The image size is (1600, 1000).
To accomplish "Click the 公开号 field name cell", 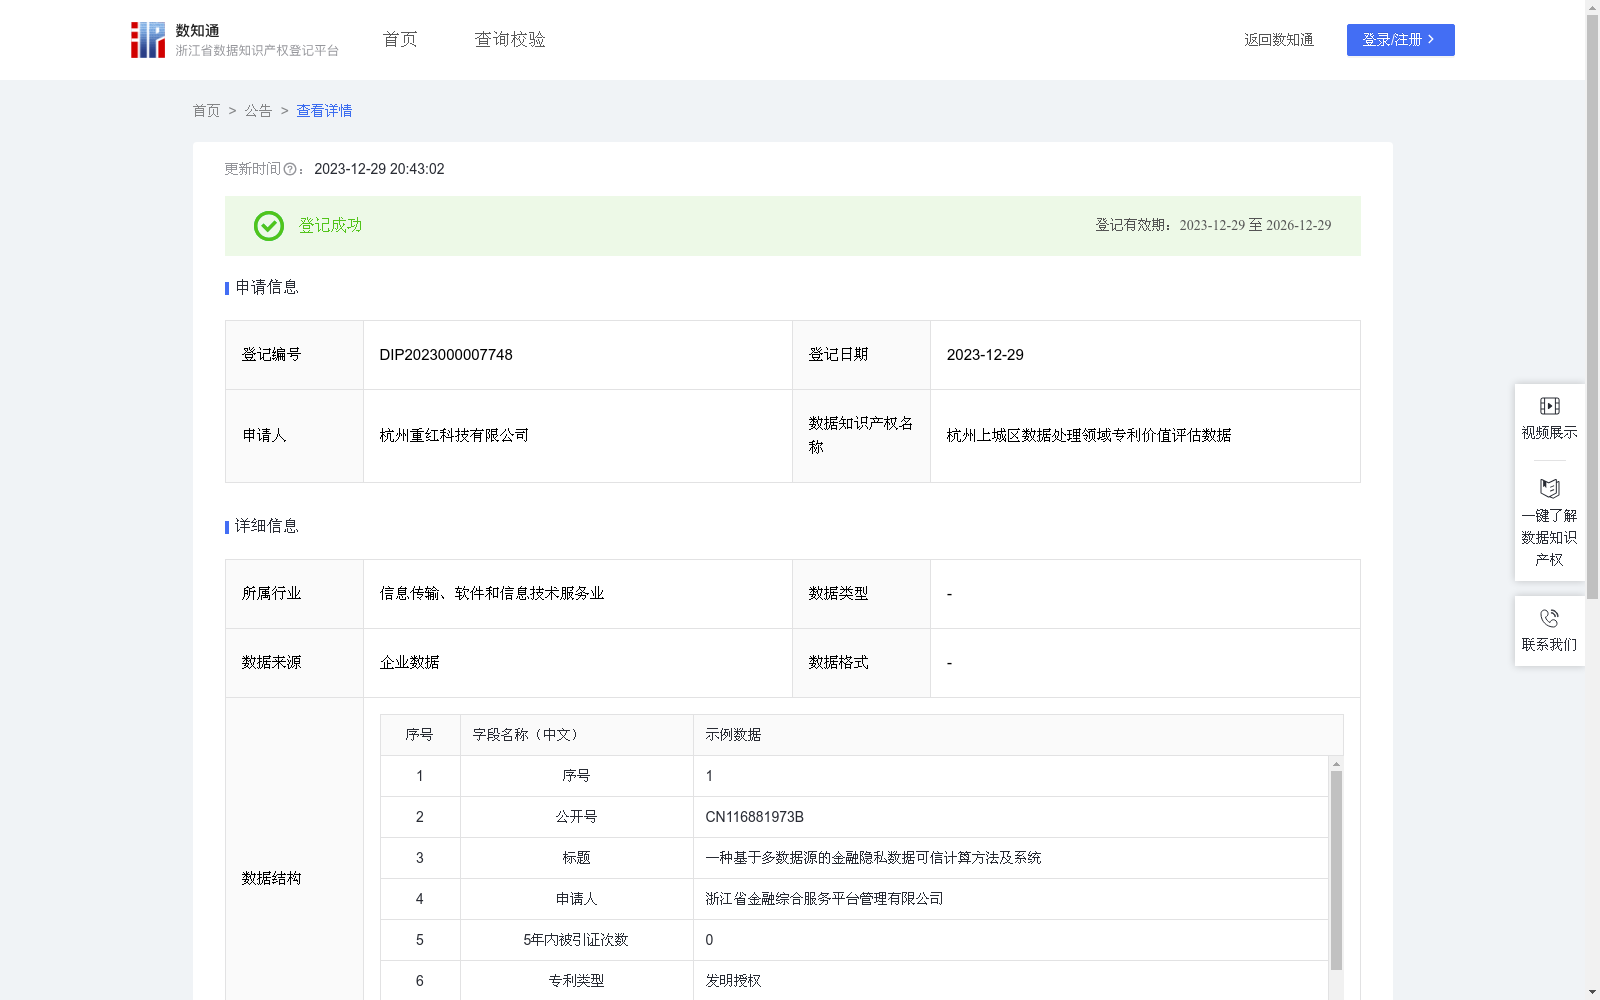I will (576, 817).
